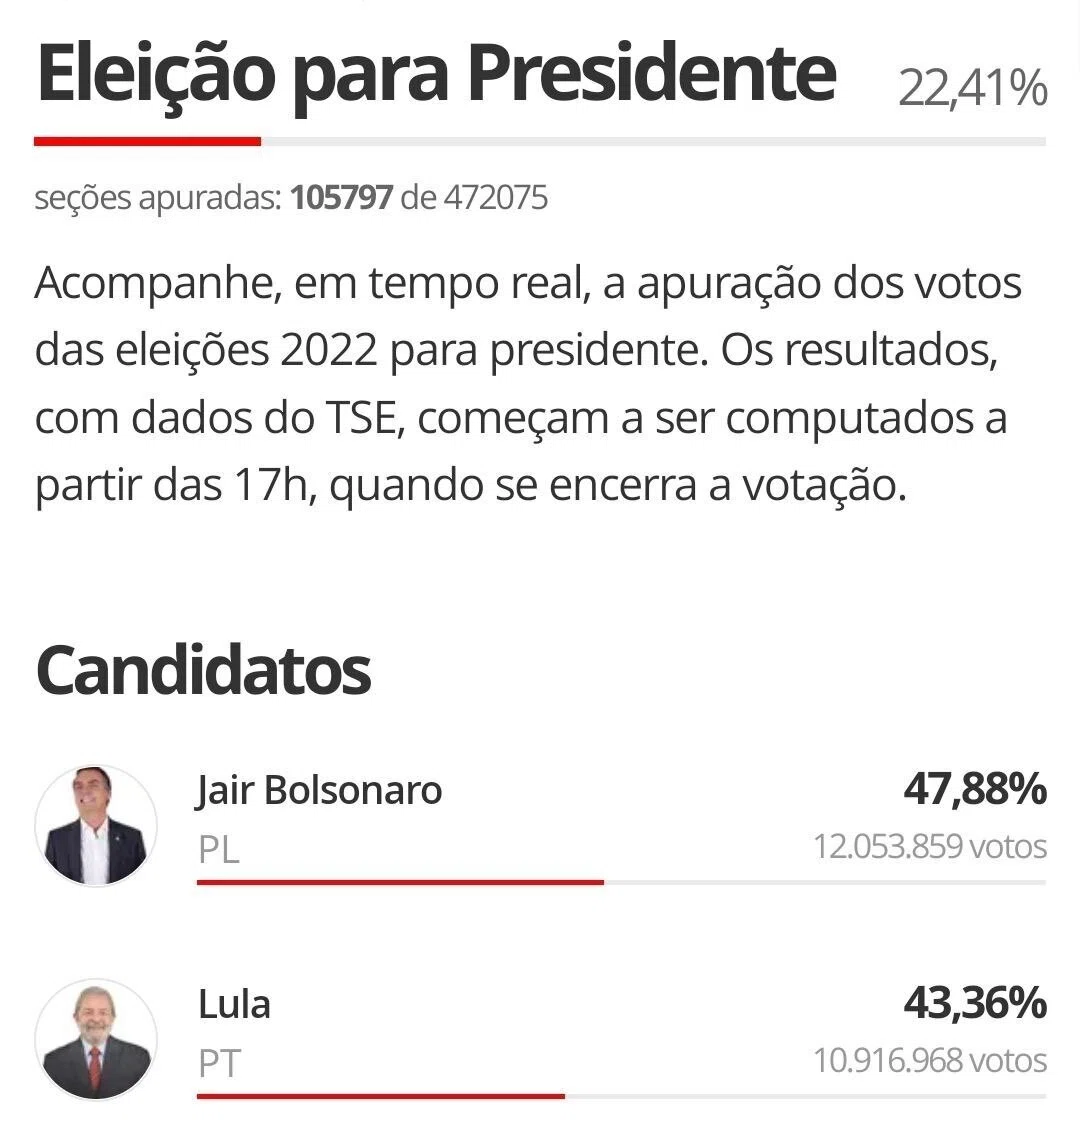Click the PL party label
The image size is (1080, 1136).
[219, 849]
